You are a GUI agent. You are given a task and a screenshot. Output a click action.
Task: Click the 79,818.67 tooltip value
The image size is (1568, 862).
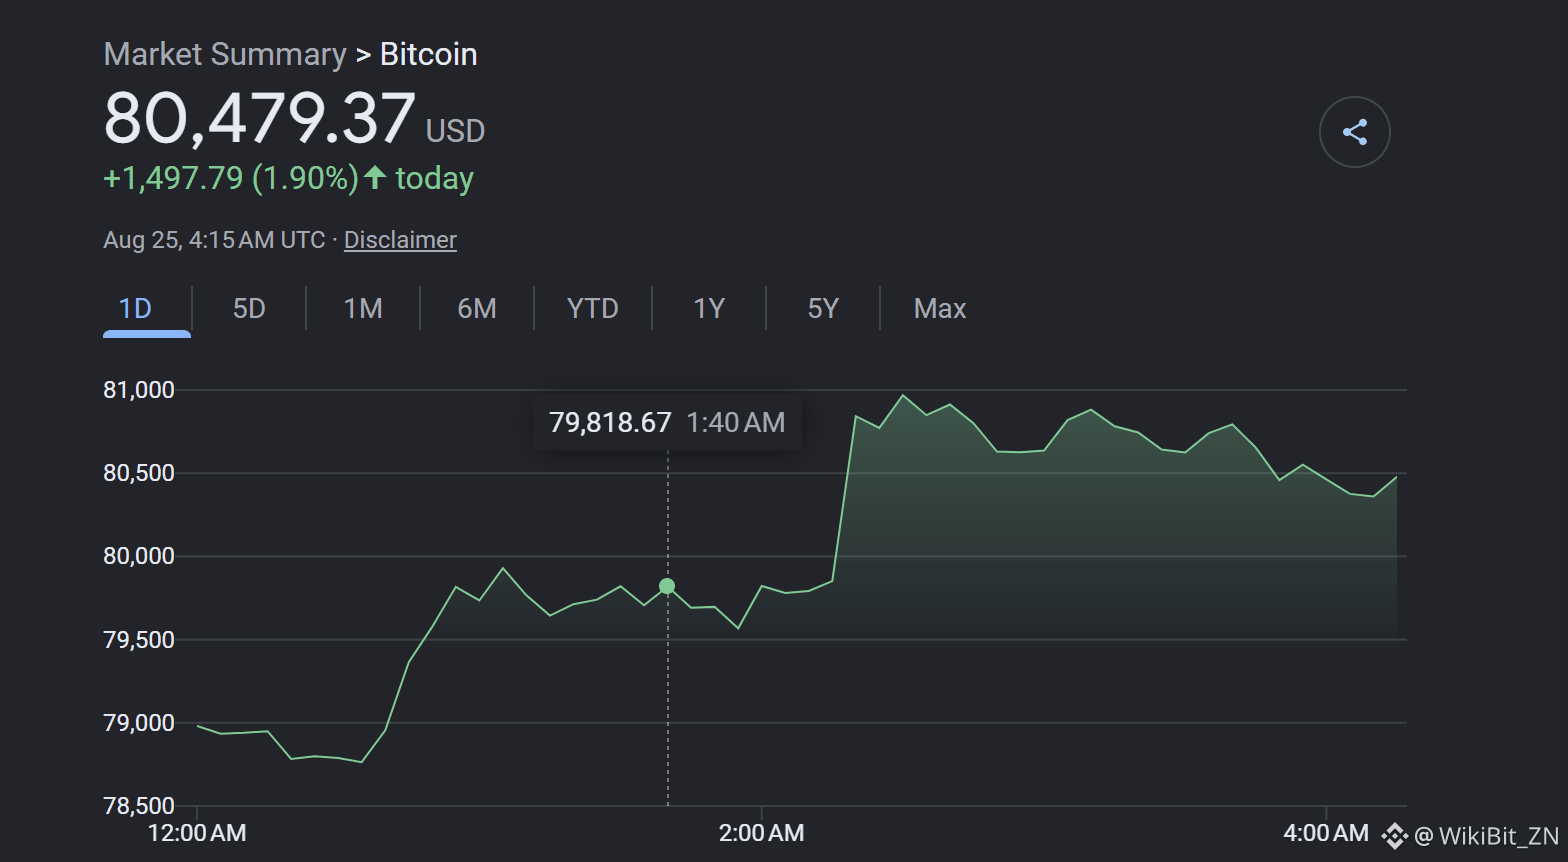point(610,423)
